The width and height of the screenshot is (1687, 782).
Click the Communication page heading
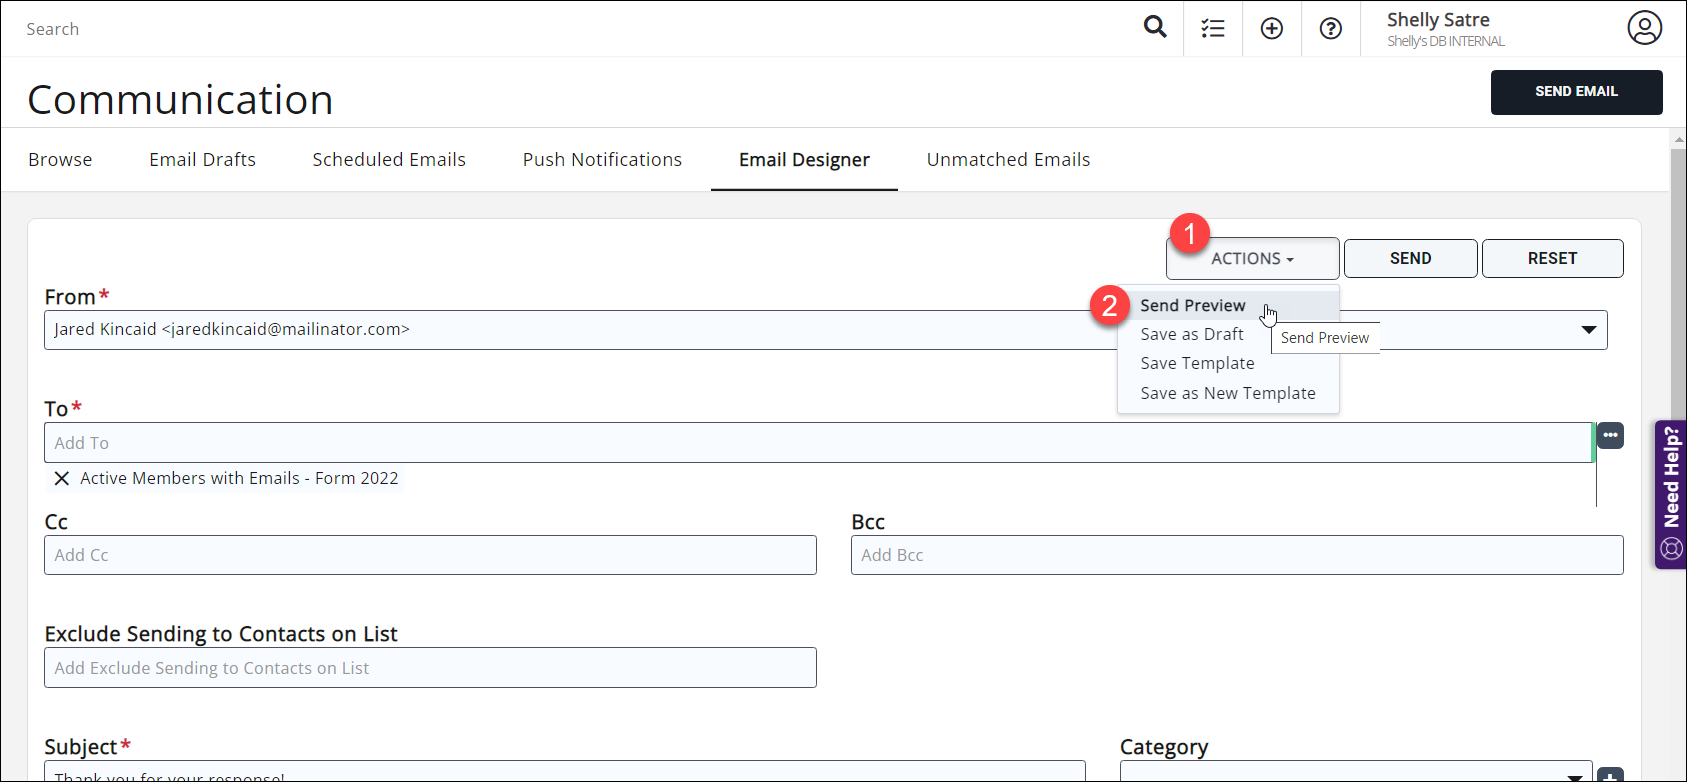(180, 100)
